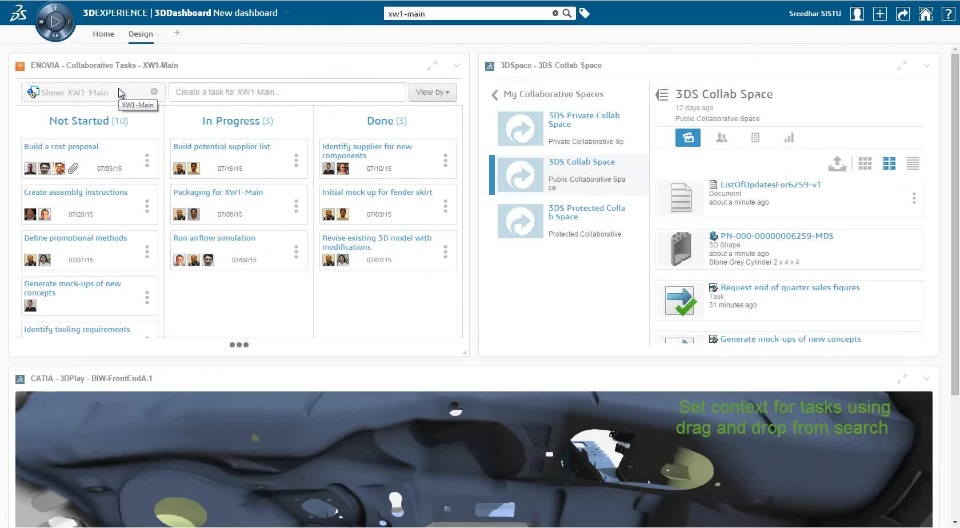The image size is (960, 528).
Task: Open options for Generate mock-ups of new concepts
Action: tap(147, 297)
